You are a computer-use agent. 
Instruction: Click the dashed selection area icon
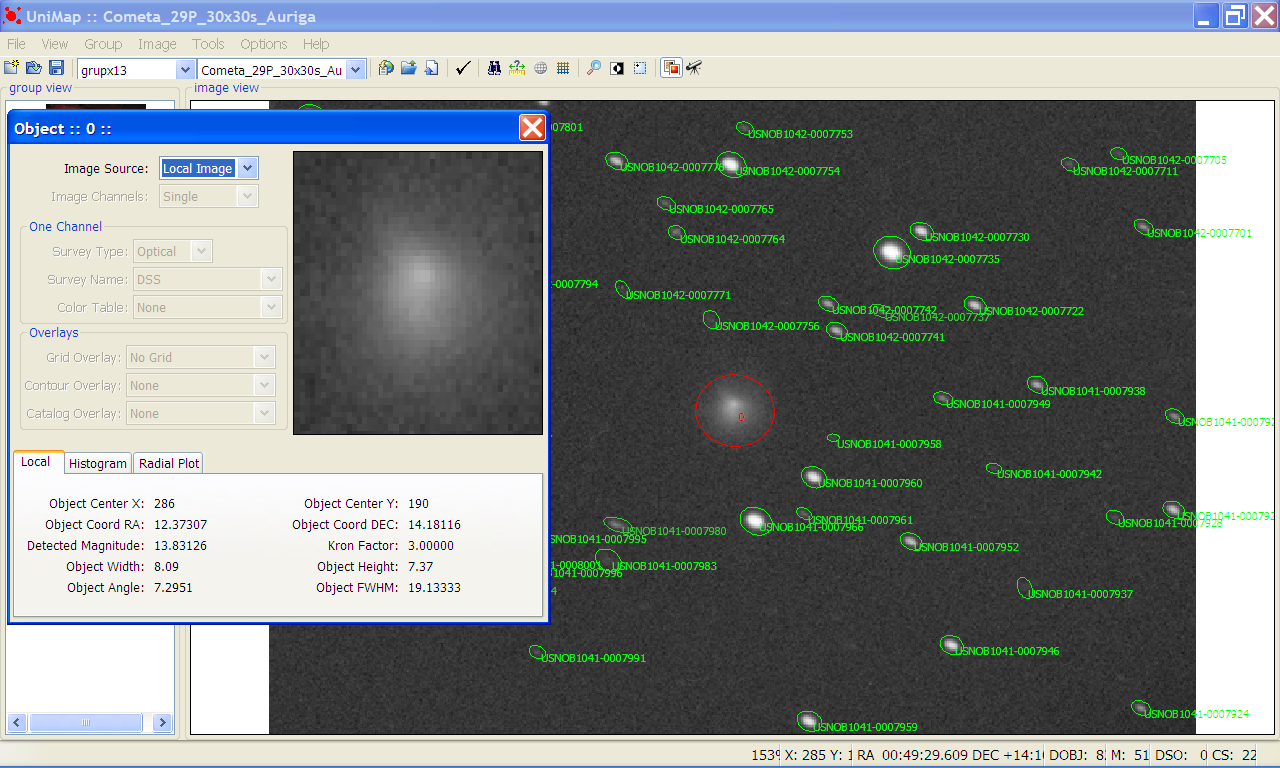(x=640, y=68)
